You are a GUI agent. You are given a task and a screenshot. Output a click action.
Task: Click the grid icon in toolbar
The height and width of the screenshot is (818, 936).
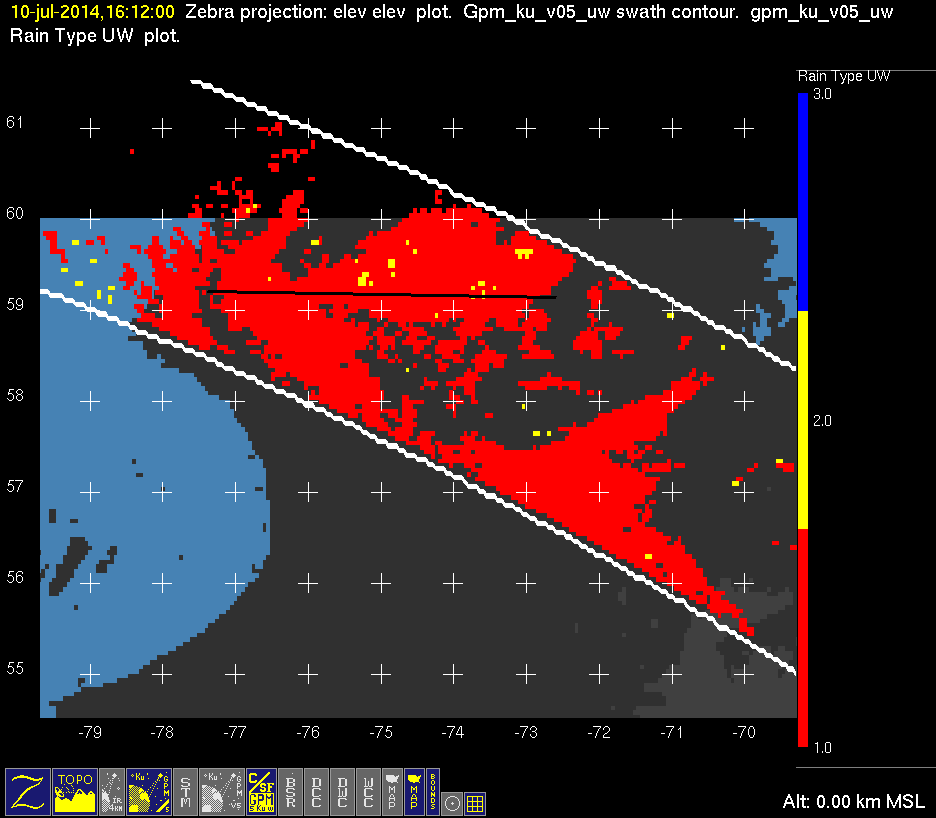(x=475, y=802)
